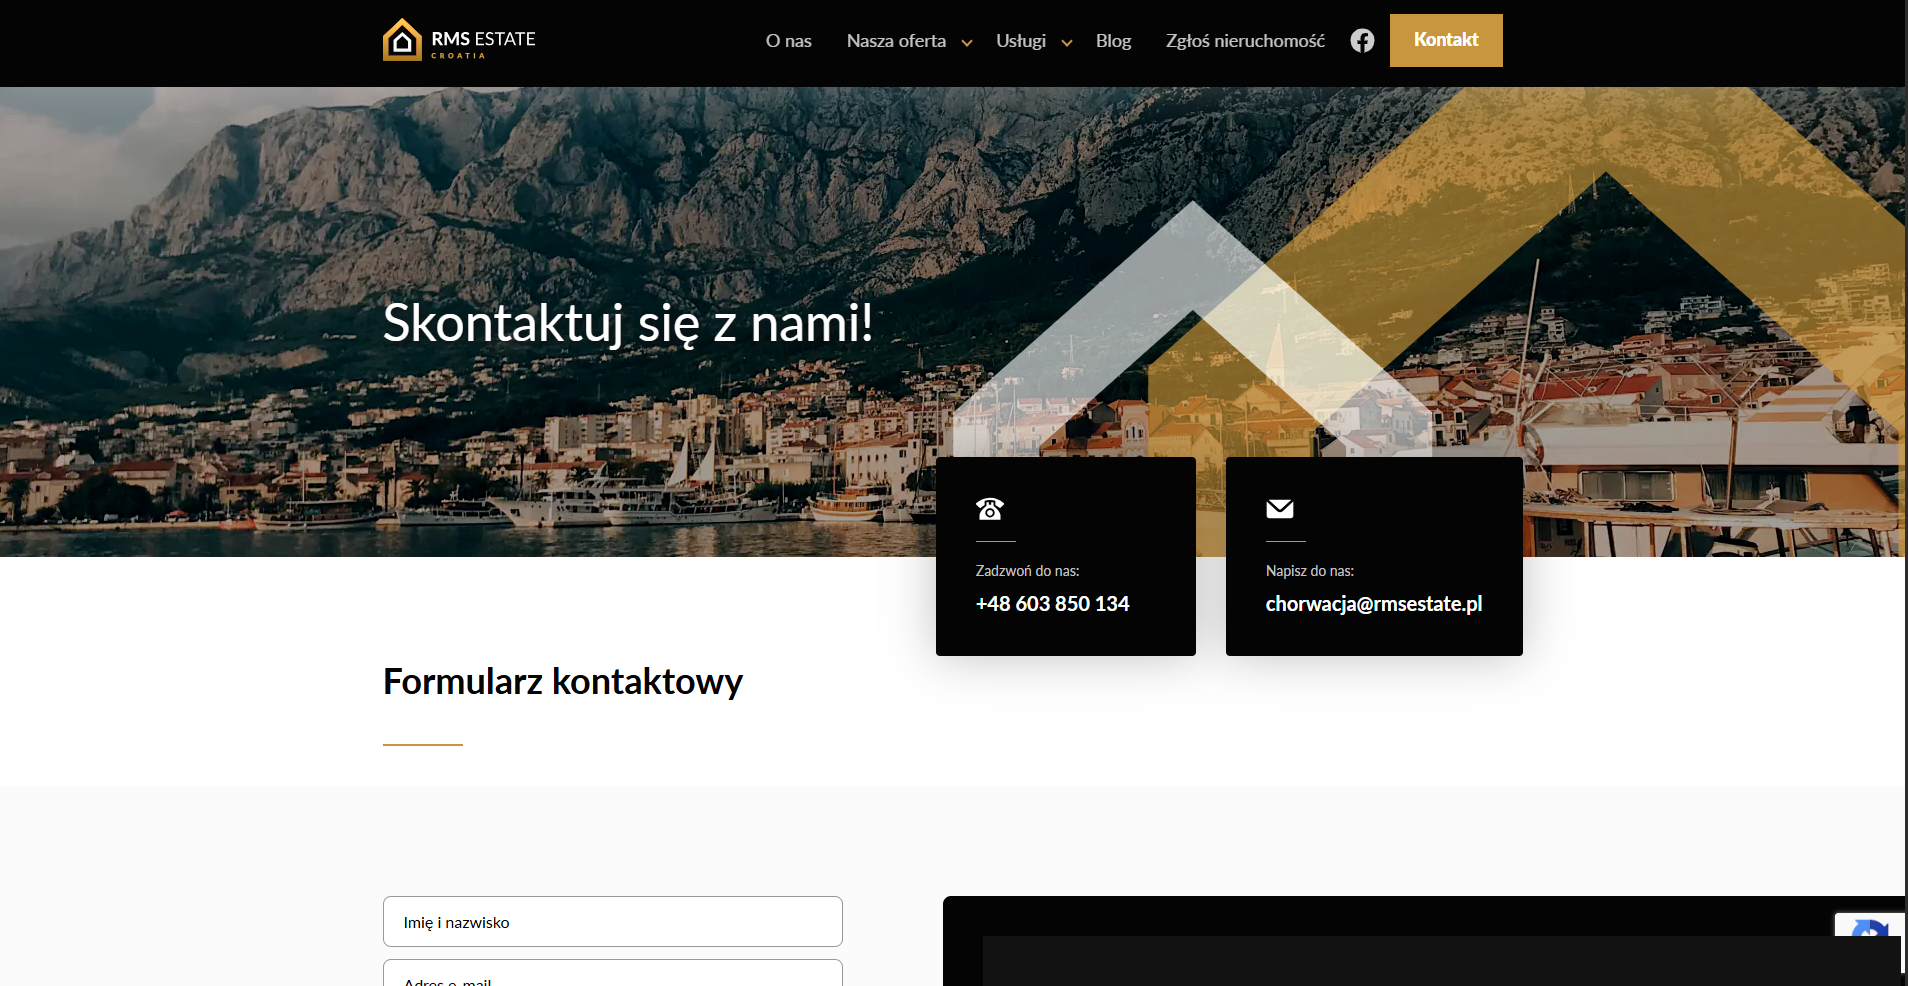The height and width of the screenshot is (986, 1908).
Task: Expand the chevron next to Usługi
Action: [1066, 43]
